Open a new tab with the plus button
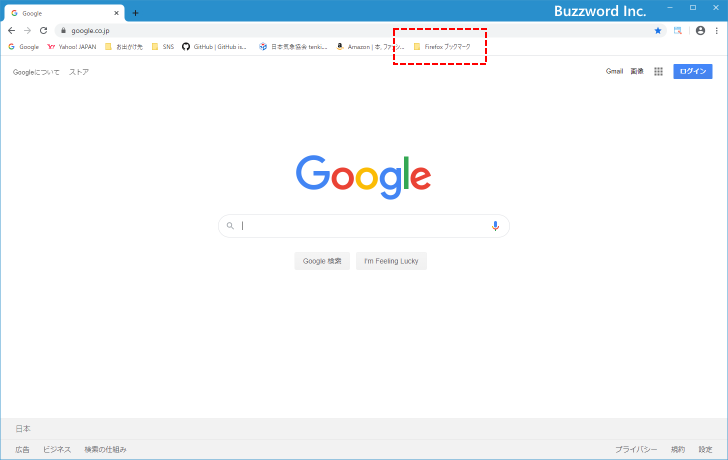 (135, 13)
